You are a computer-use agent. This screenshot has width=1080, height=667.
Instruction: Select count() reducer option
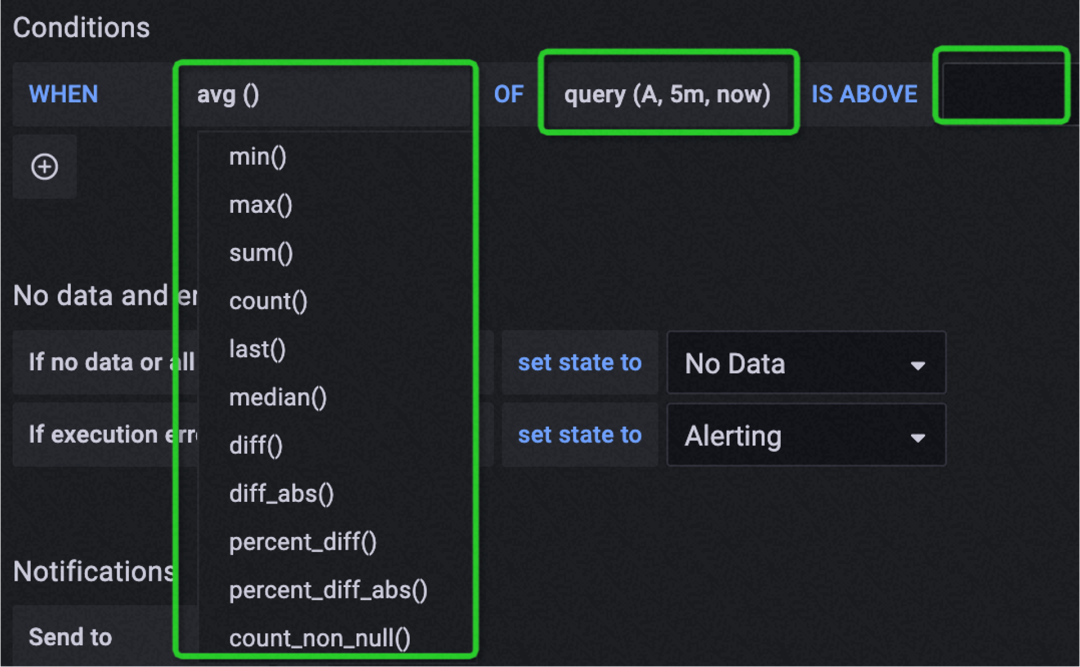pos(268,301)
